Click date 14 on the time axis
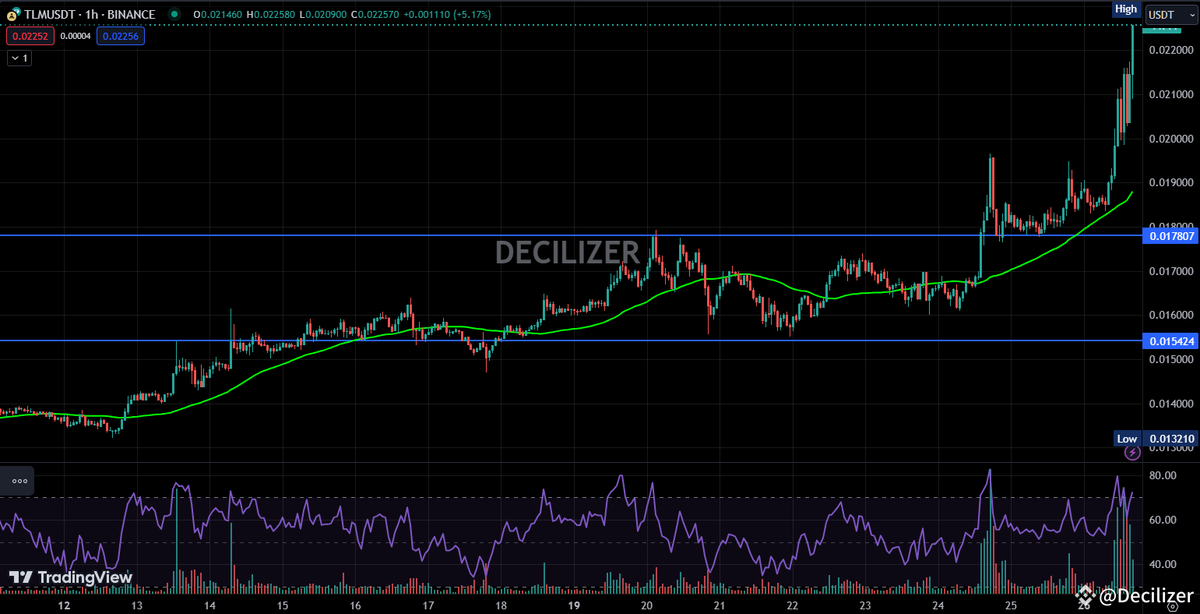The height and width of the screenshot is (614, 1200). pyautogui.click(x=210, y=605)
